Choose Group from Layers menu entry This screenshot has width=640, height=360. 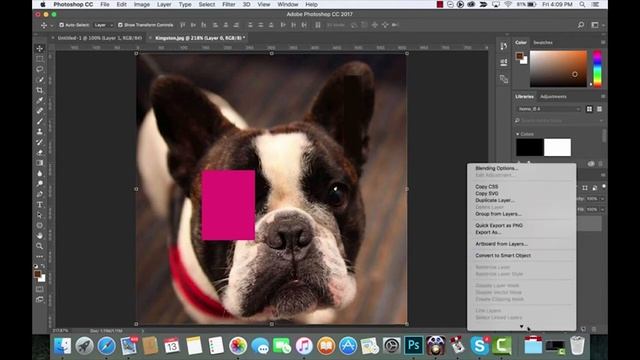498,214
